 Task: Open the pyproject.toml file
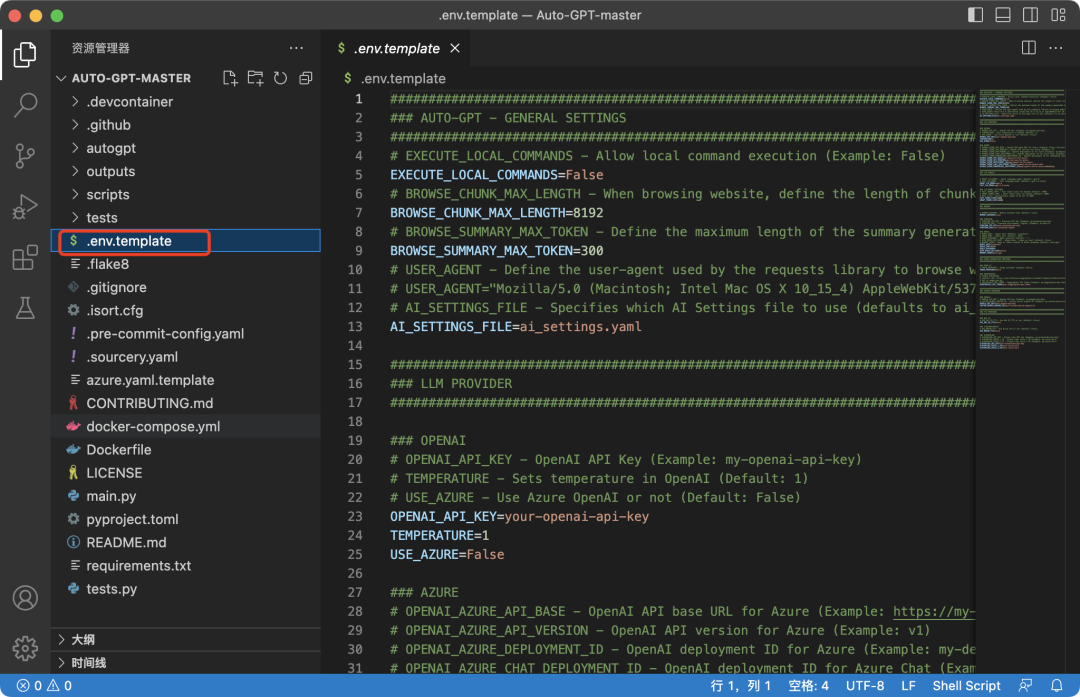tap(186, 519)
